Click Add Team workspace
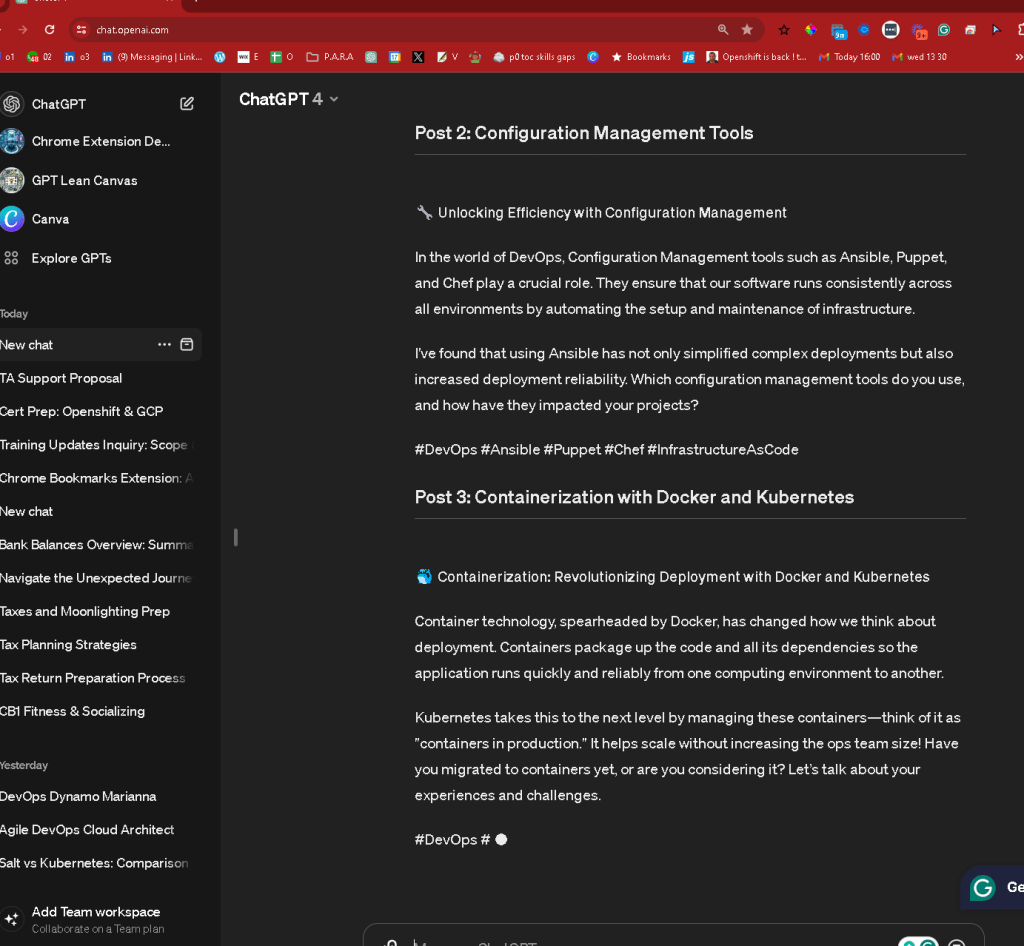Screen dimensions: 1024x946 [x=96, y=912]
